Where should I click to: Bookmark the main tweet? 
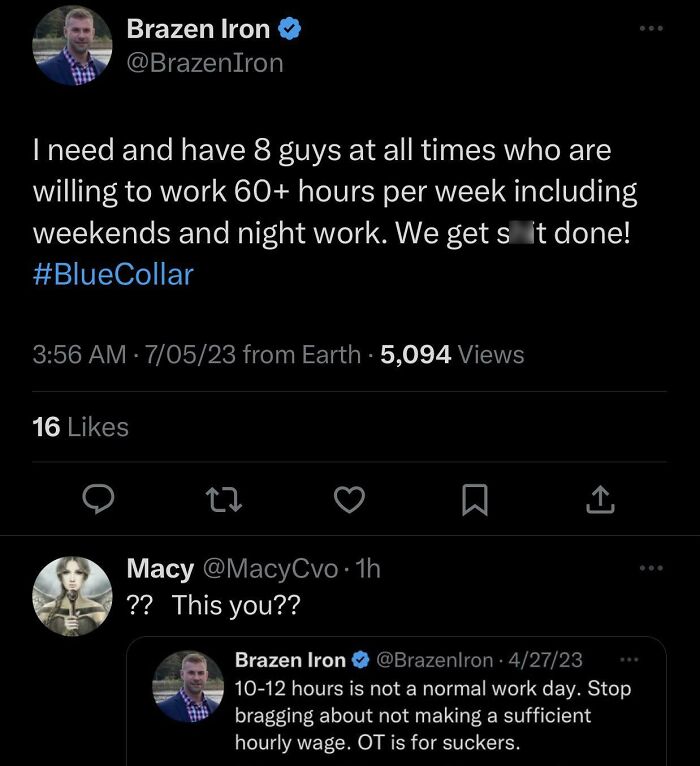click(x=474, y=498)
